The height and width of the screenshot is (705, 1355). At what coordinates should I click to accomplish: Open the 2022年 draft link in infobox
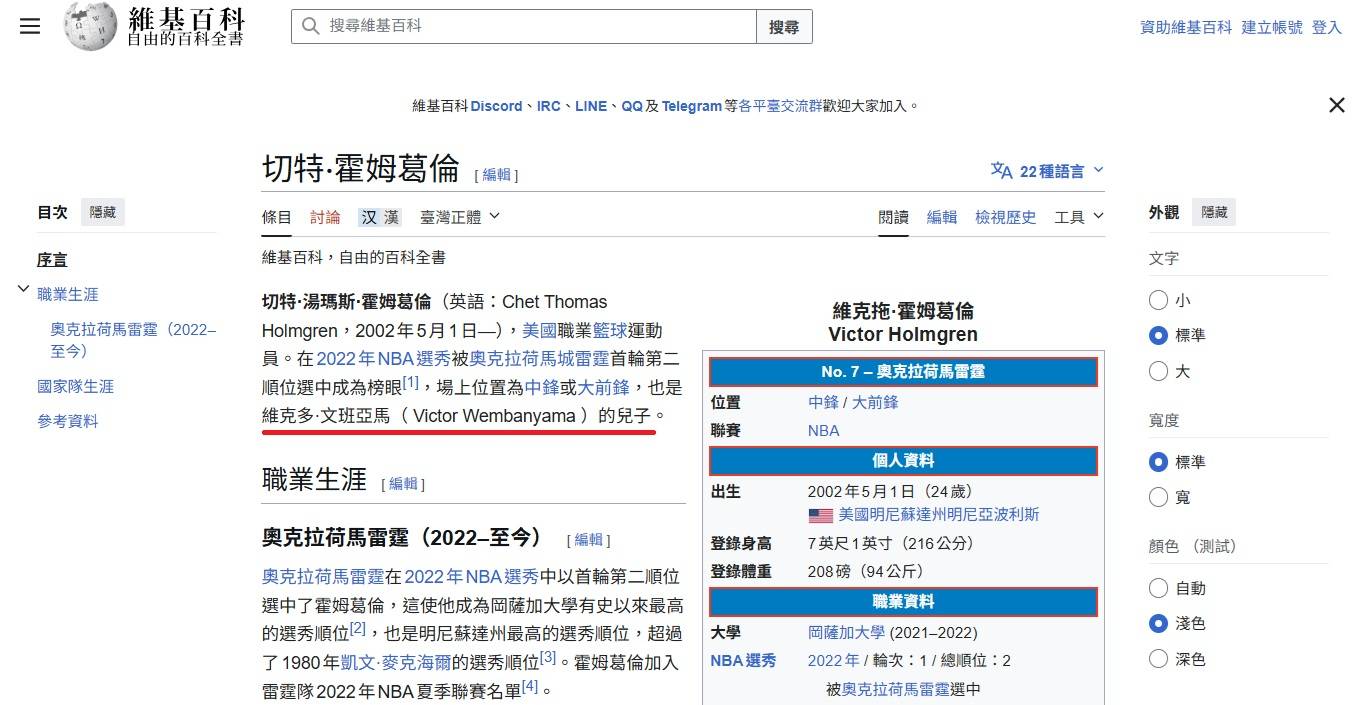click(x=833, y=661)
